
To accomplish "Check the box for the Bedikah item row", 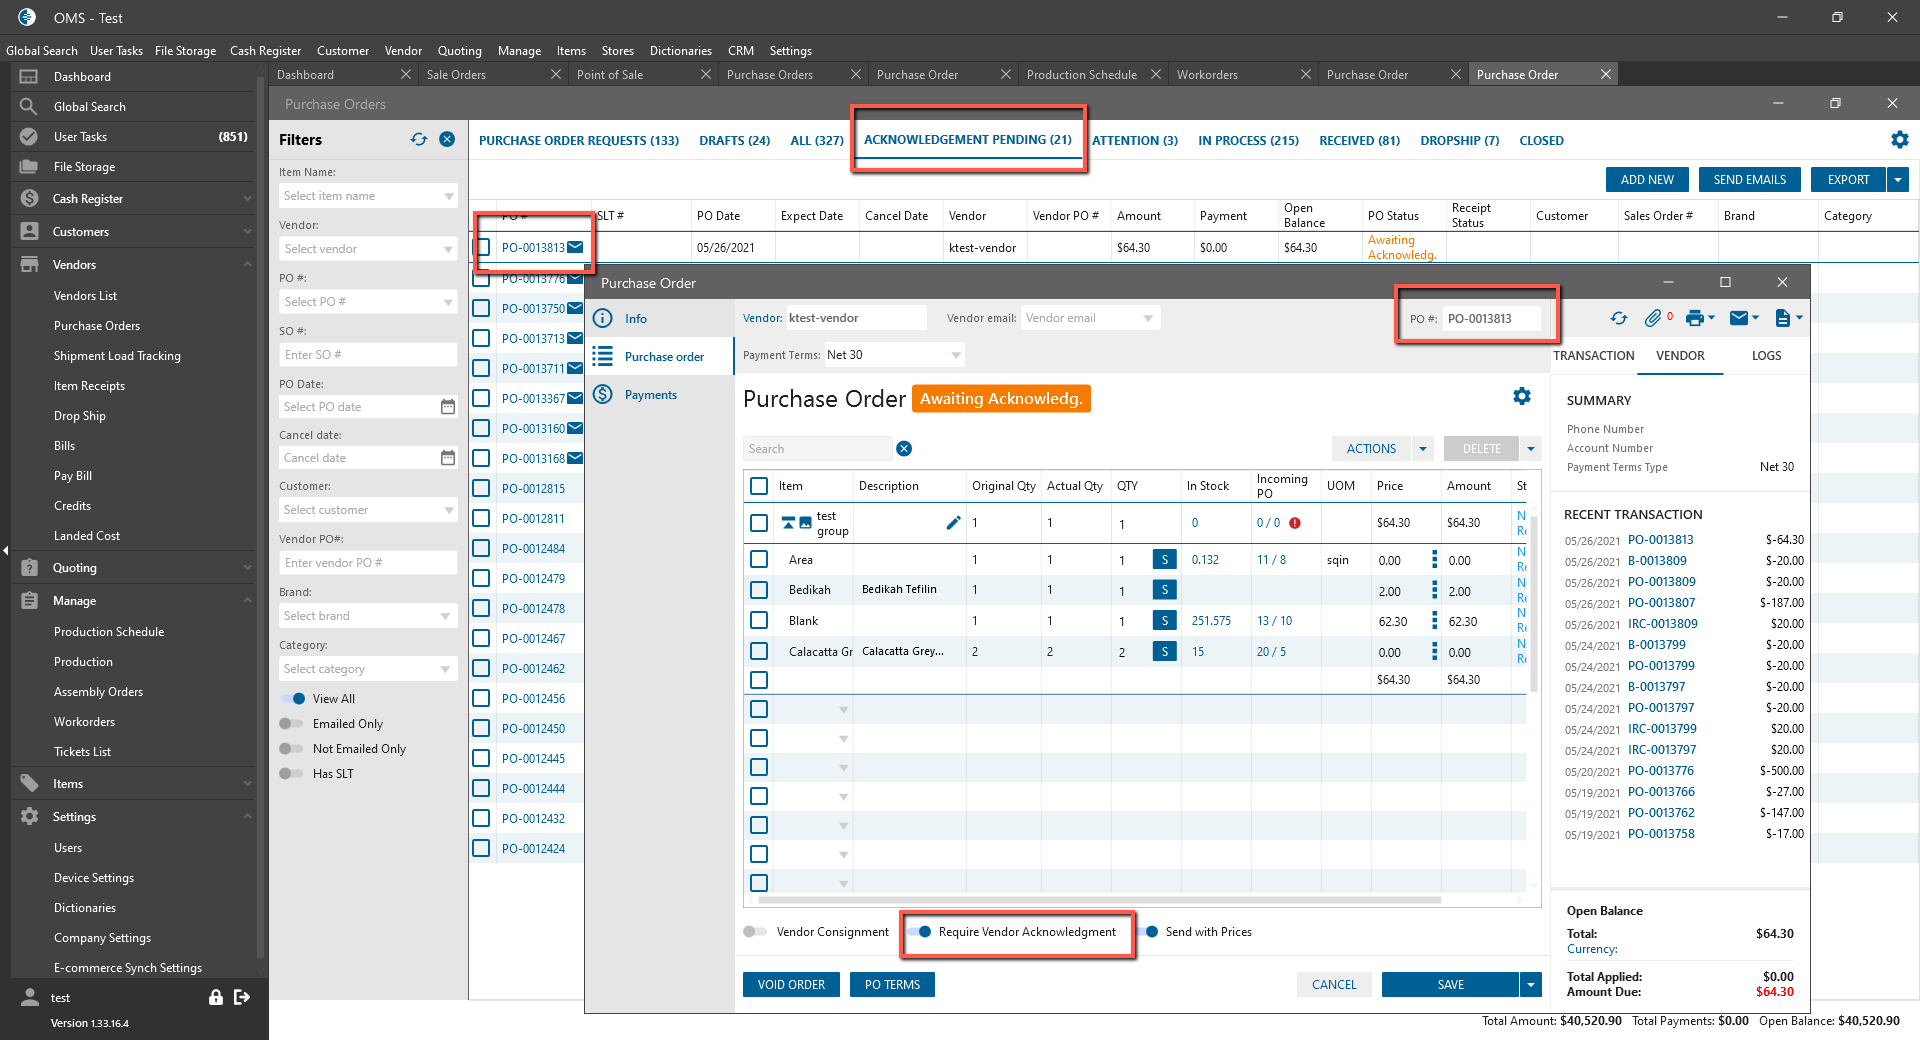I will (759, 590).
